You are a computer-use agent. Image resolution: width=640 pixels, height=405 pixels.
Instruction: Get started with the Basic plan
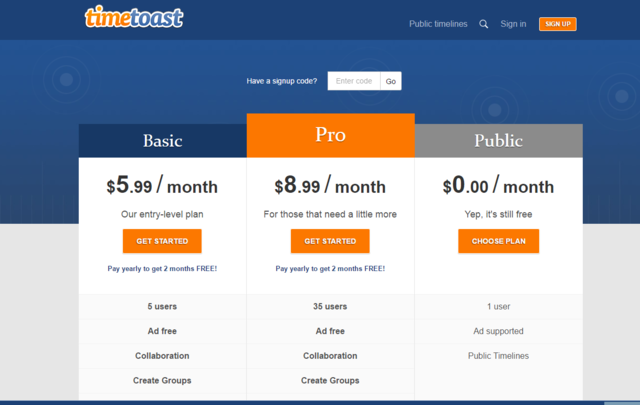click(162, 241)
